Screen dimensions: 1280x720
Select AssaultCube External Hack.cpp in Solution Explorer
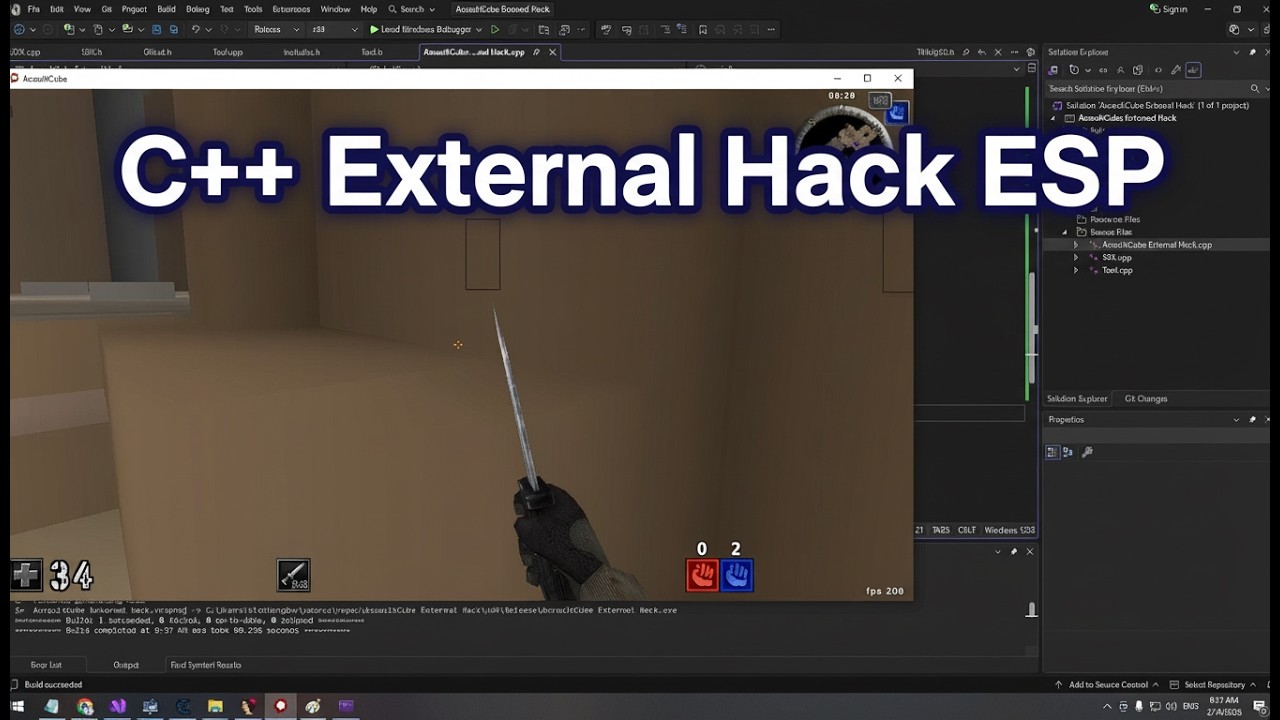1156,245
